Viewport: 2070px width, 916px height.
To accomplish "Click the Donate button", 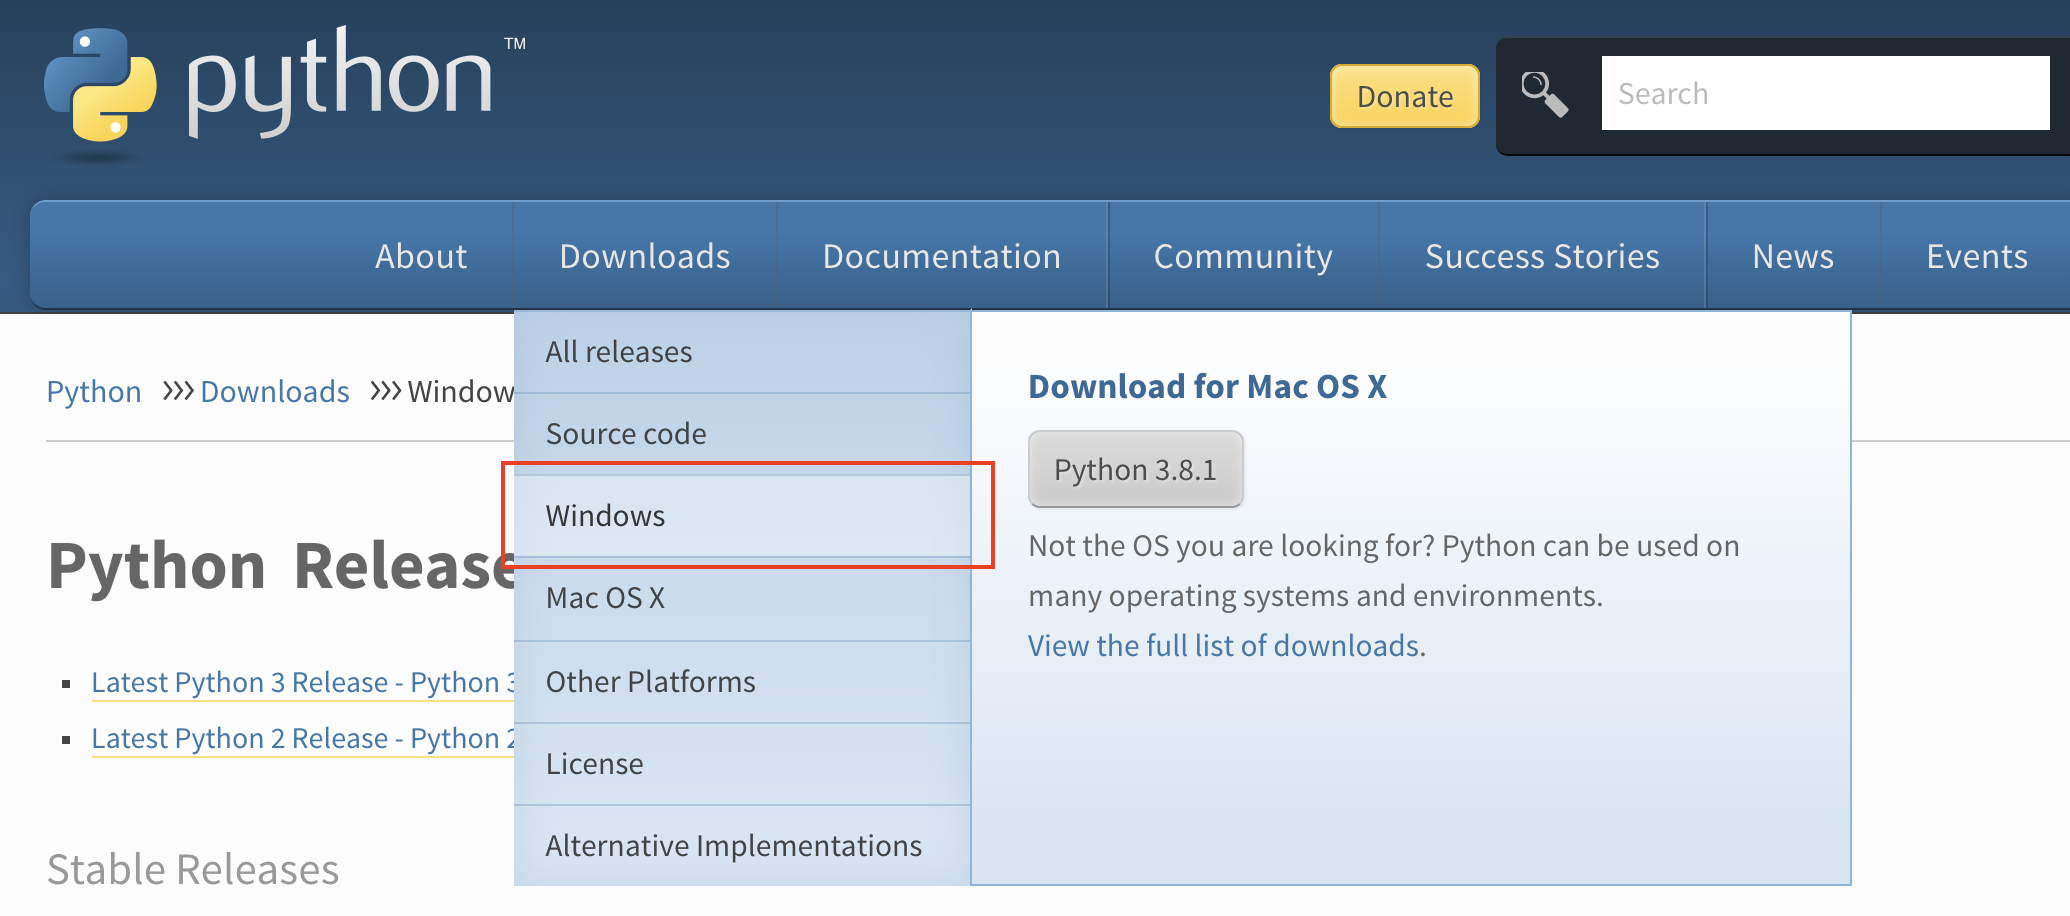I will point(1404,97).
